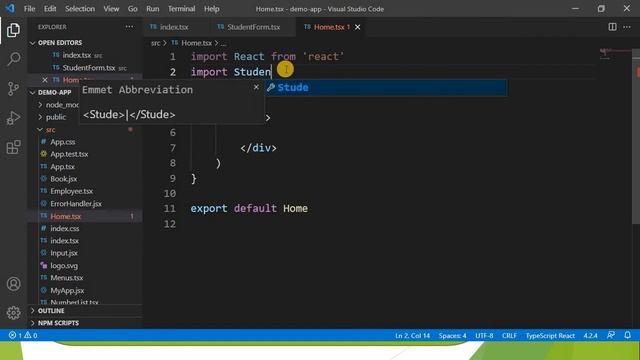
Task: Open the notifications bell in status bar
Action: 627,335
